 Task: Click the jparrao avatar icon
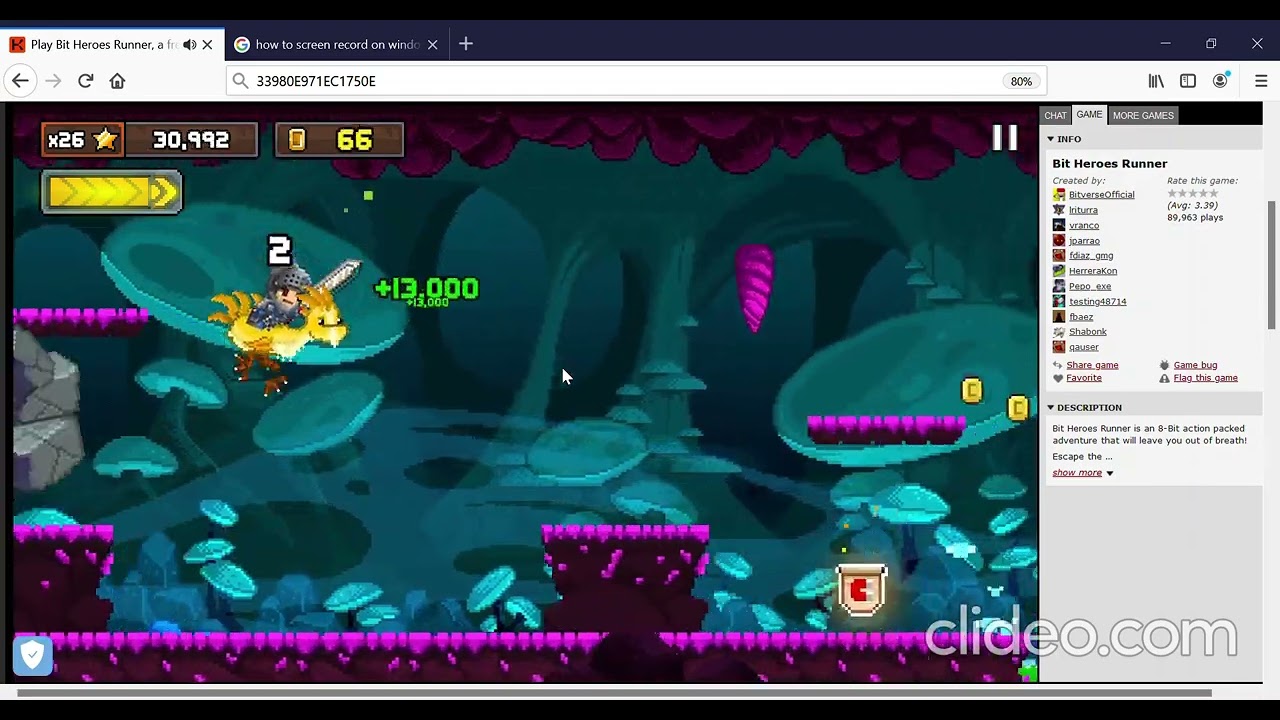(x=1059, y=241)
